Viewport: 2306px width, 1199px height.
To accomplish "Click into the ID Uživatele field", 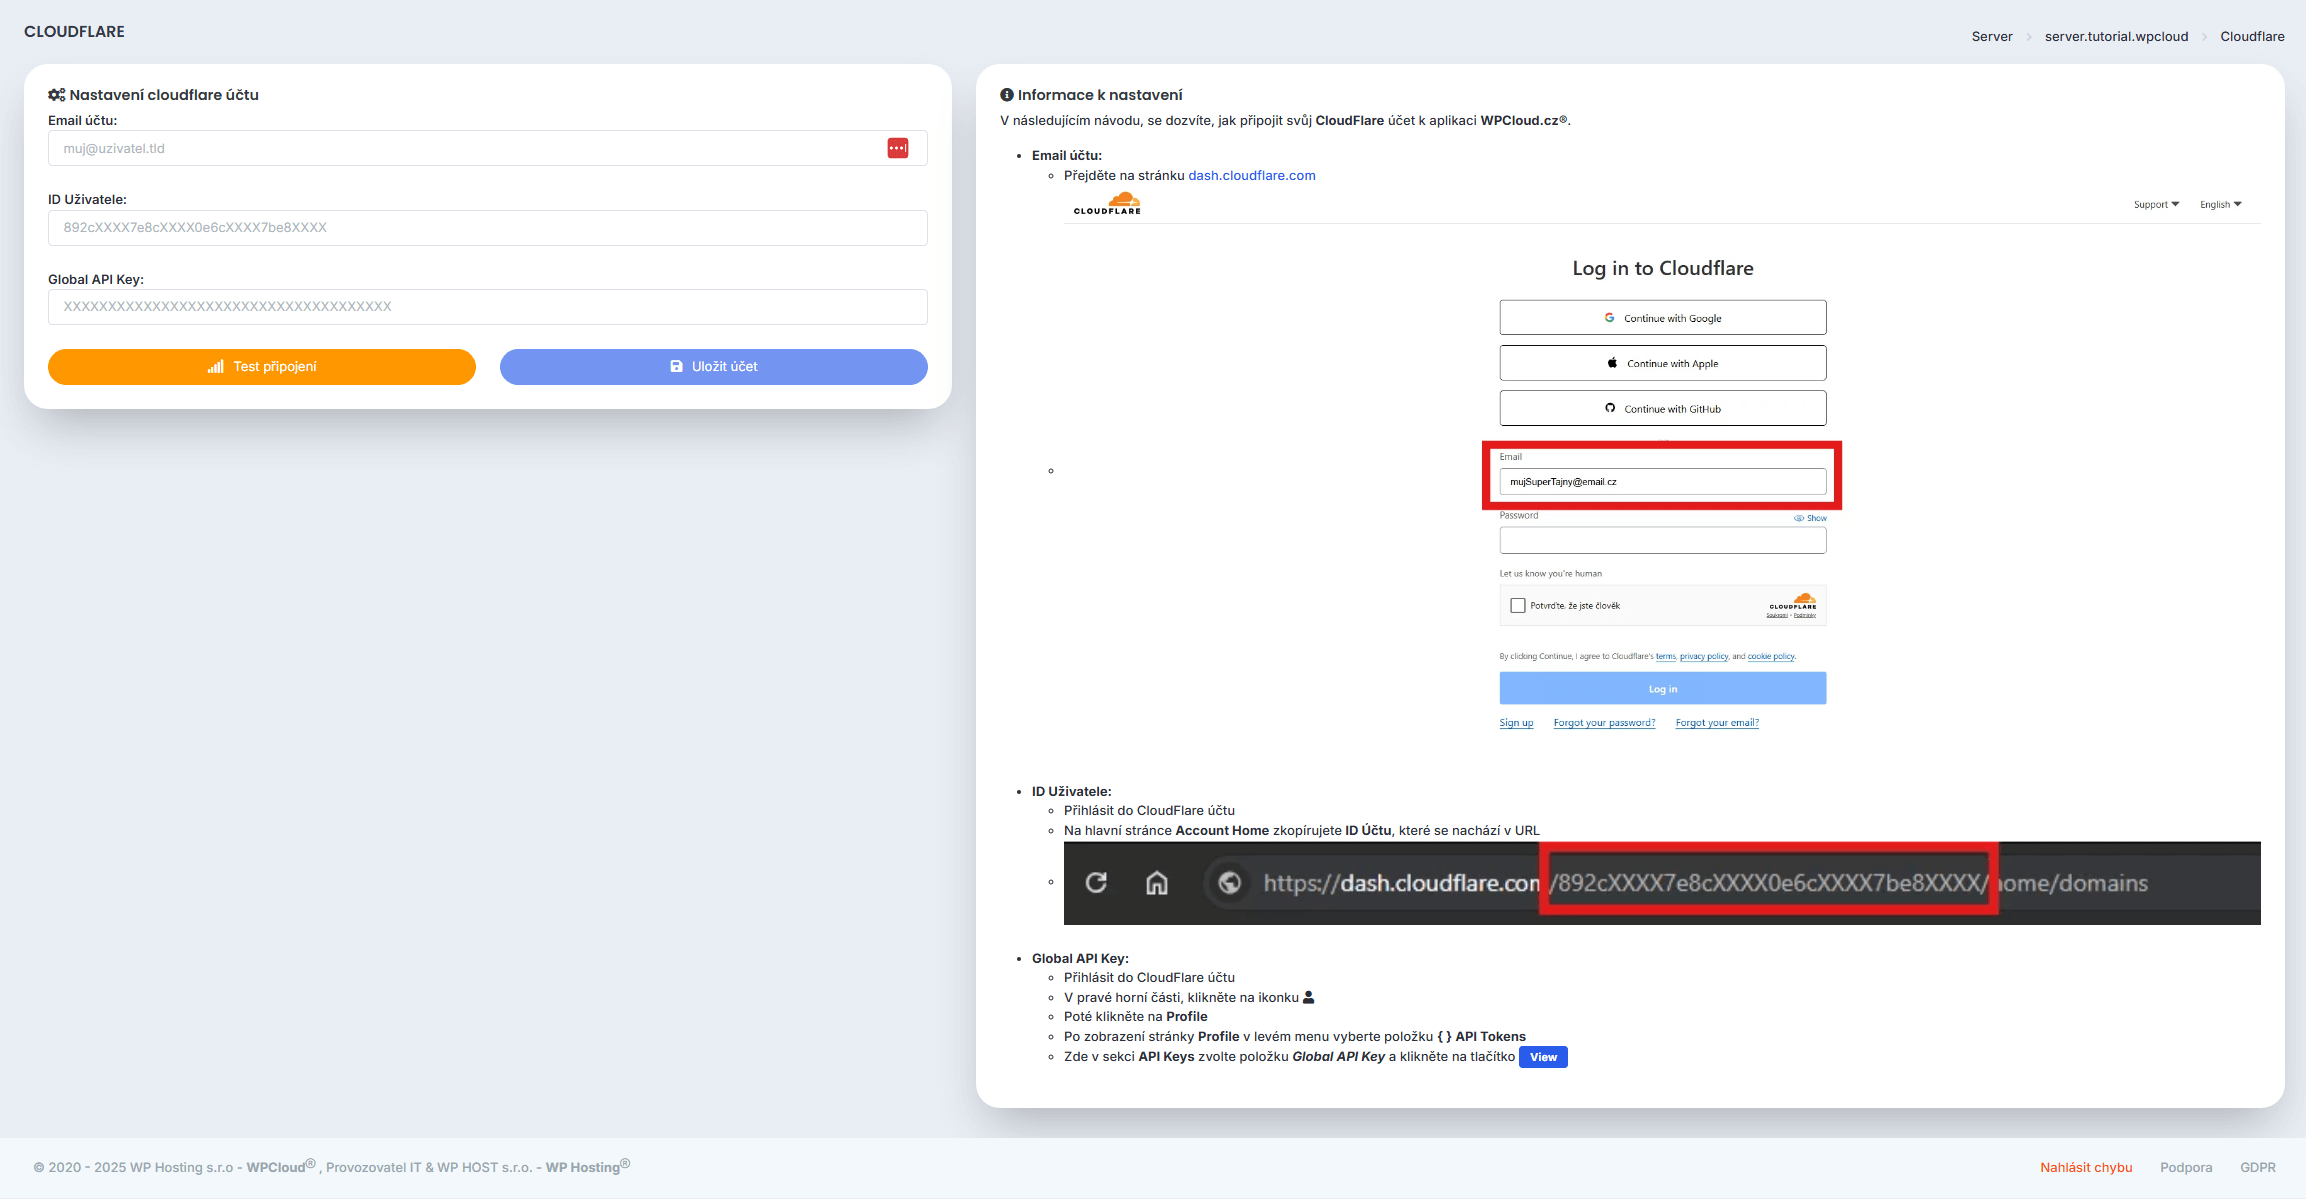I will pyautogui.click(x=487, y=228).
